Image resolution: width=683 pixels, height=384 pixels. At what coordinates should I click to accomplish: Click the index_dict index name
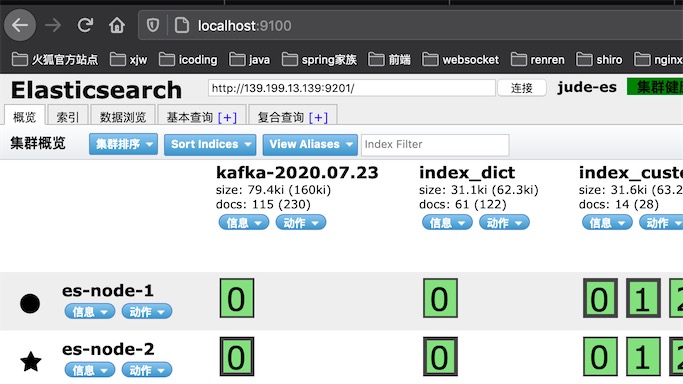(467, 173)
